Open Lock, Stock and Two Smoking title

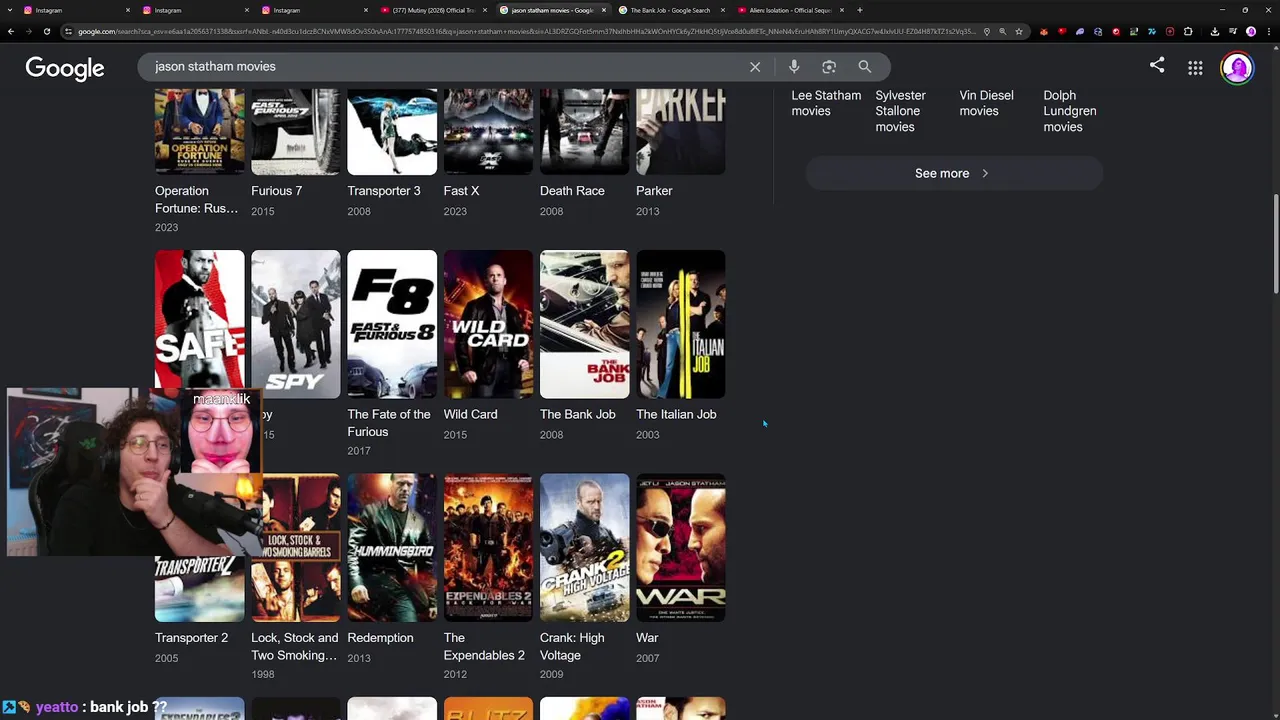(x=295, y=647)
